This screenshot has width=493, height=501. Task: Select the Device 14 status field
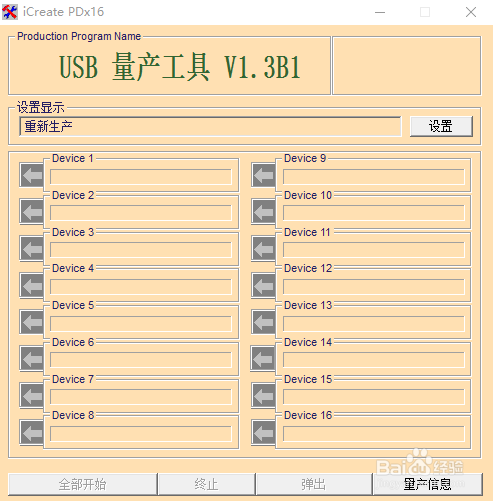(374, 360)
